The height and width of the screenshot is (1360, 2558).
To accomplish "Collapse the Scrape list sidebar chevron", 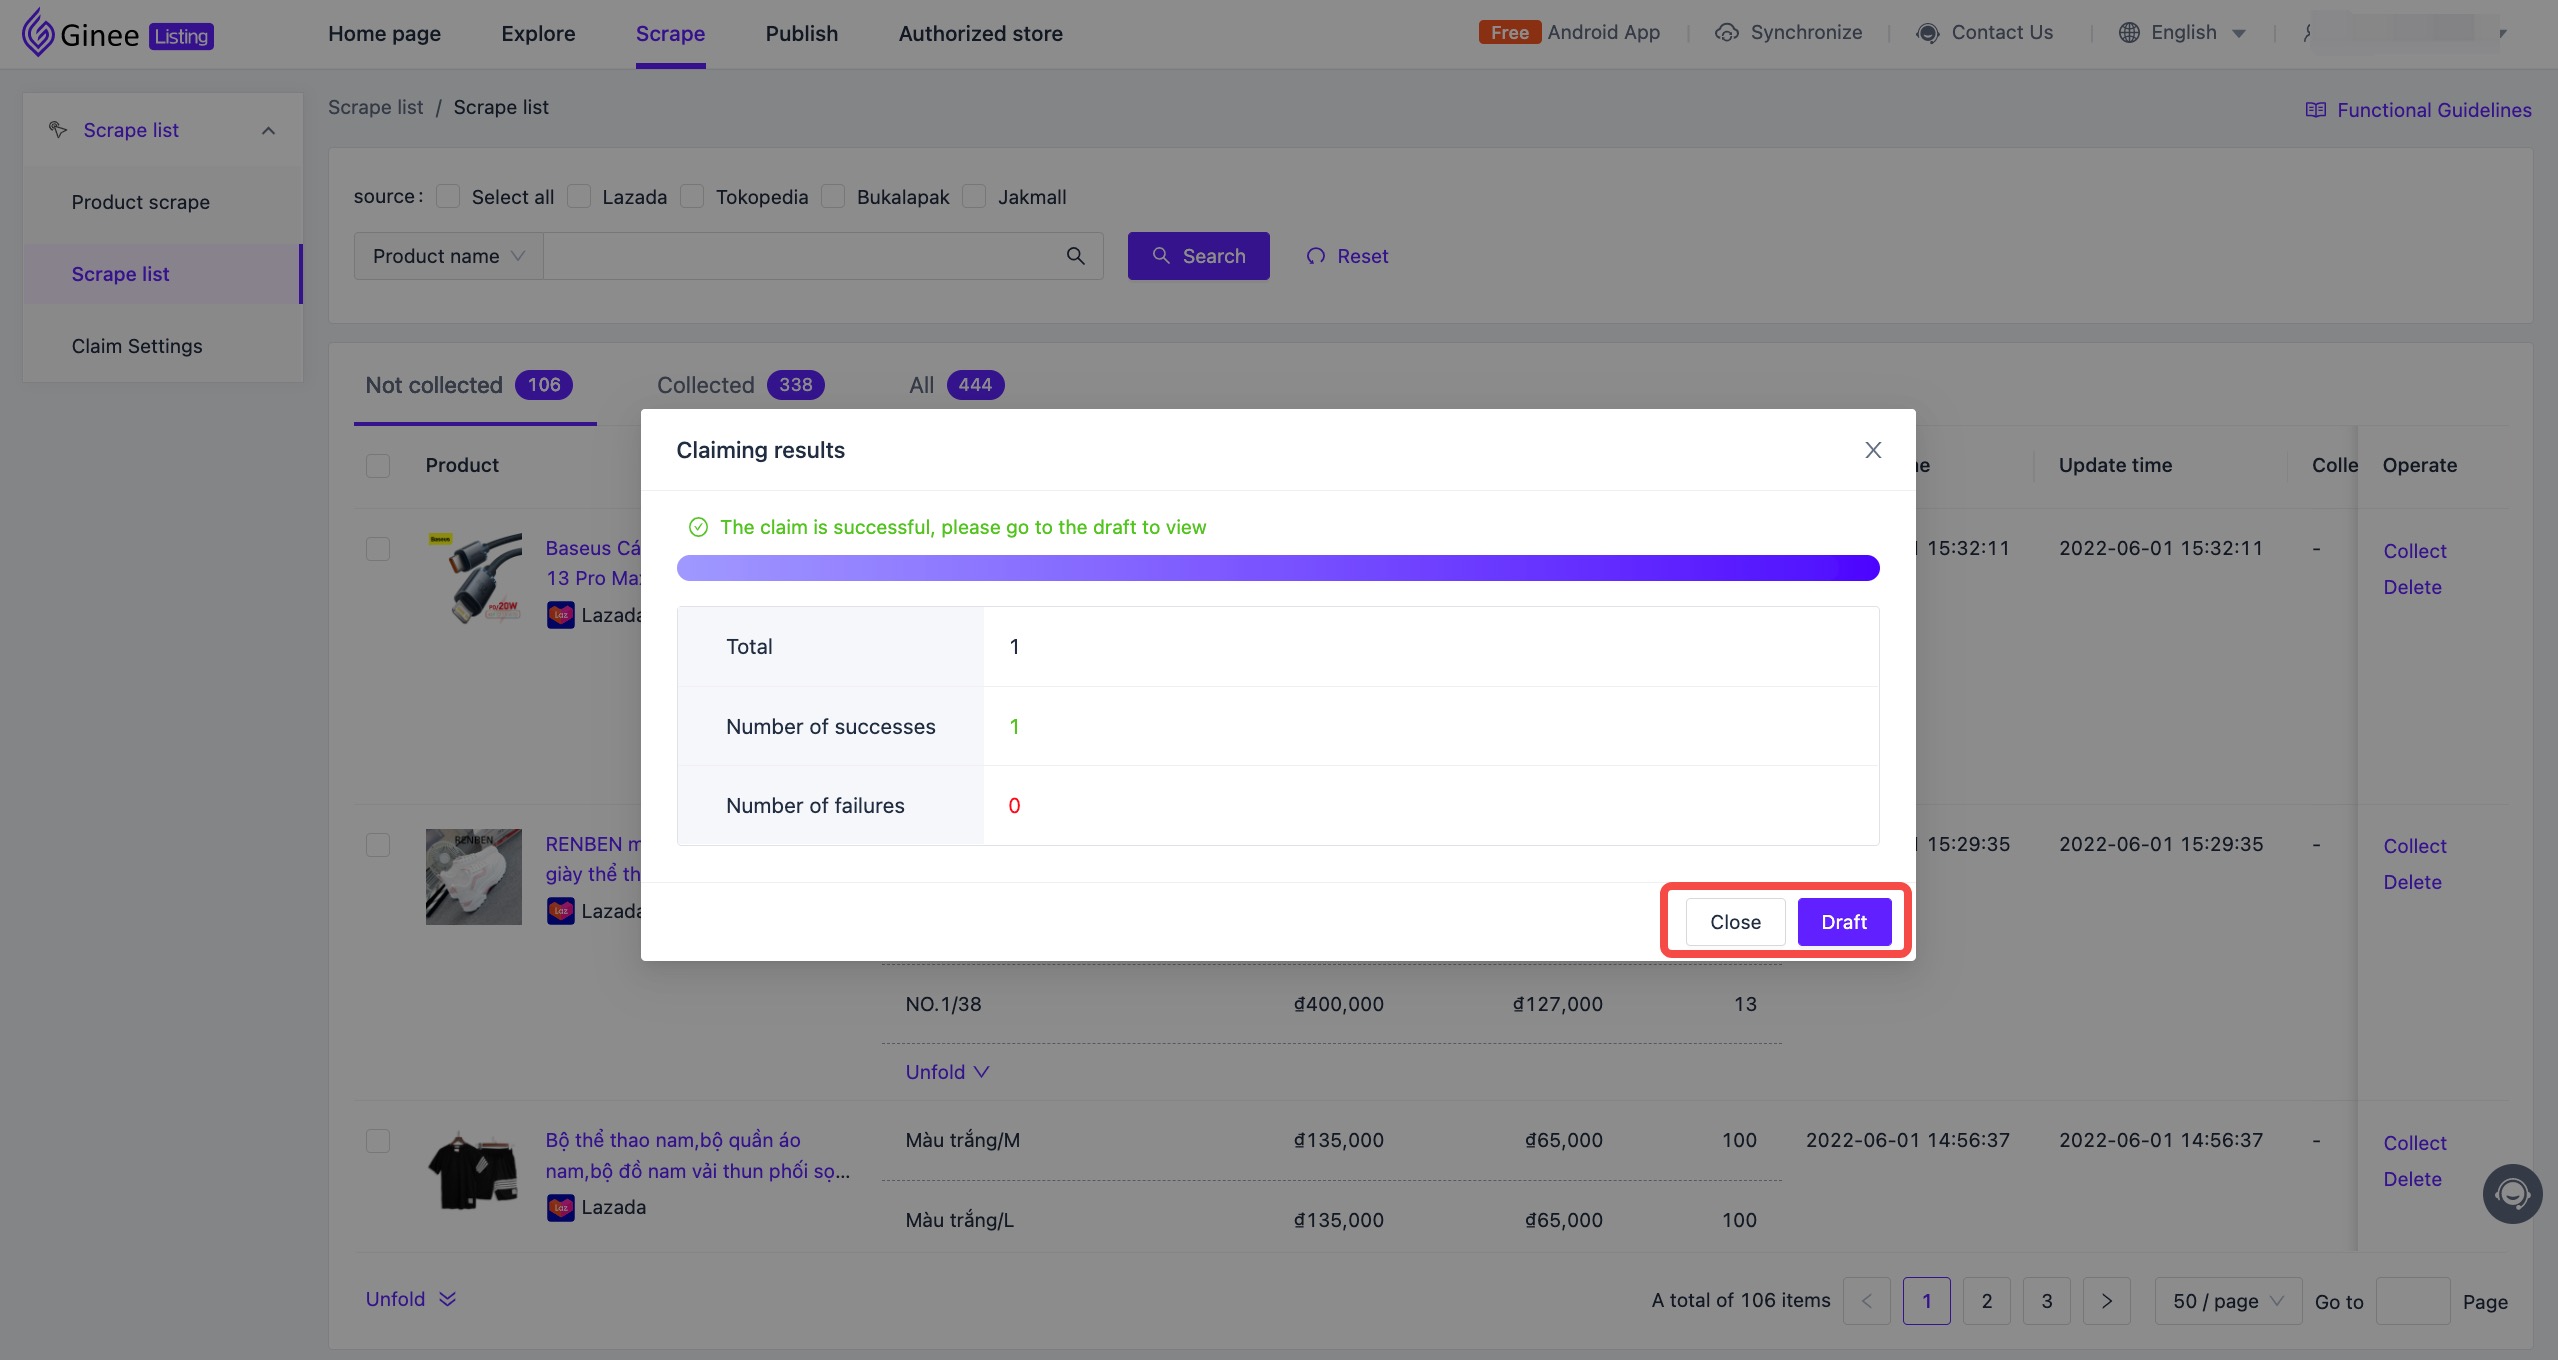I will 268,131.
